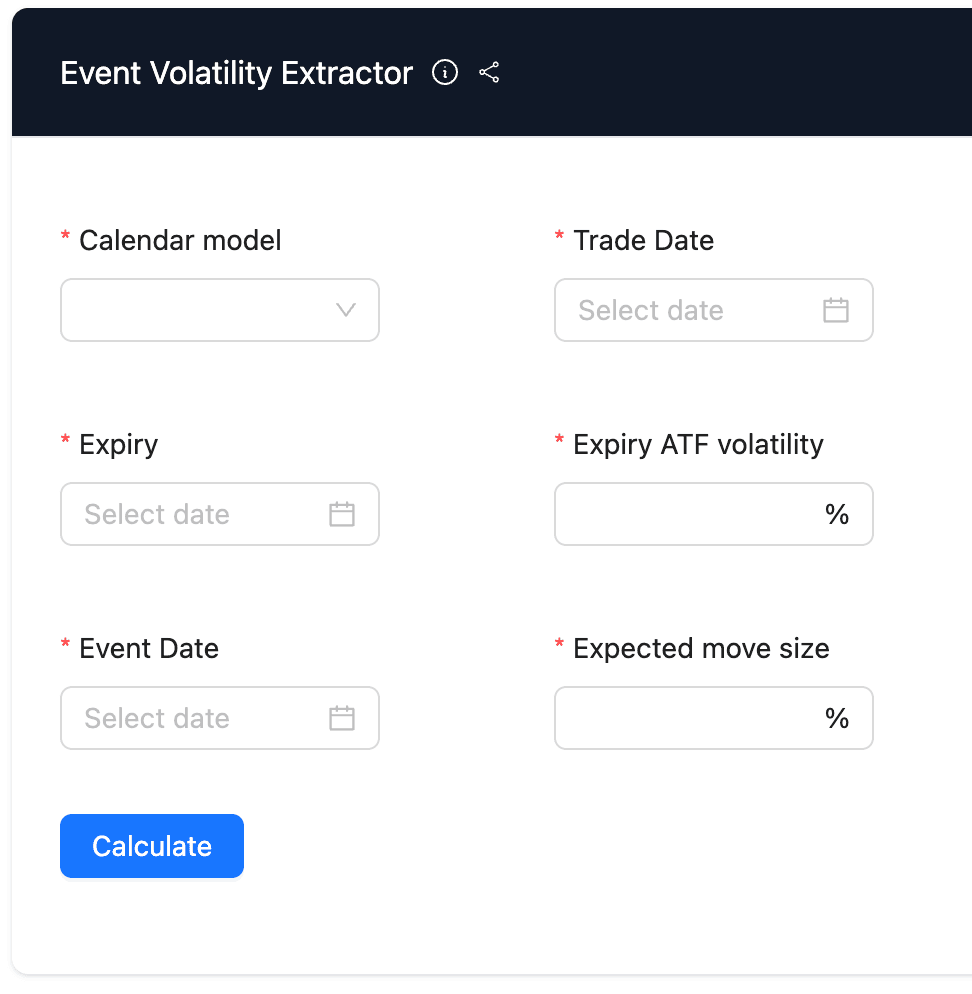Open the Trade Date calendar picker icon

[x=835, y=310]
